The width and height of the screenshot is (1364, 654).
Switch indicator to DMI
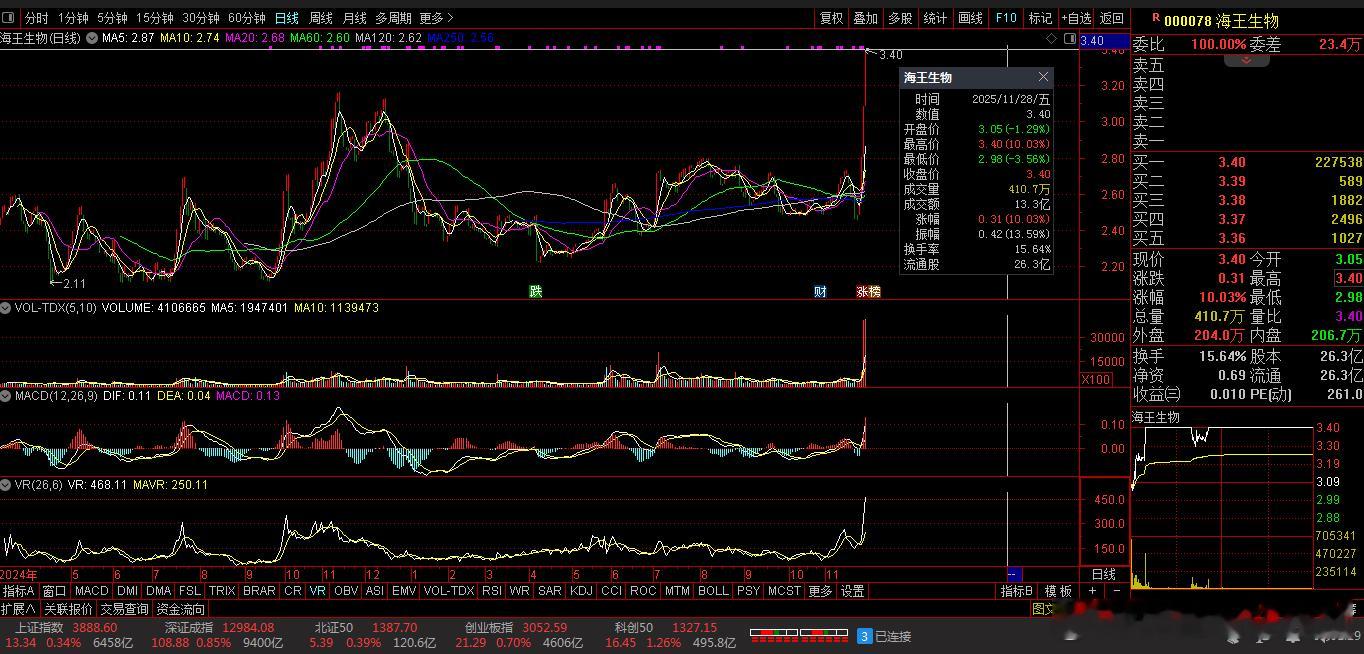pos(127,591)
